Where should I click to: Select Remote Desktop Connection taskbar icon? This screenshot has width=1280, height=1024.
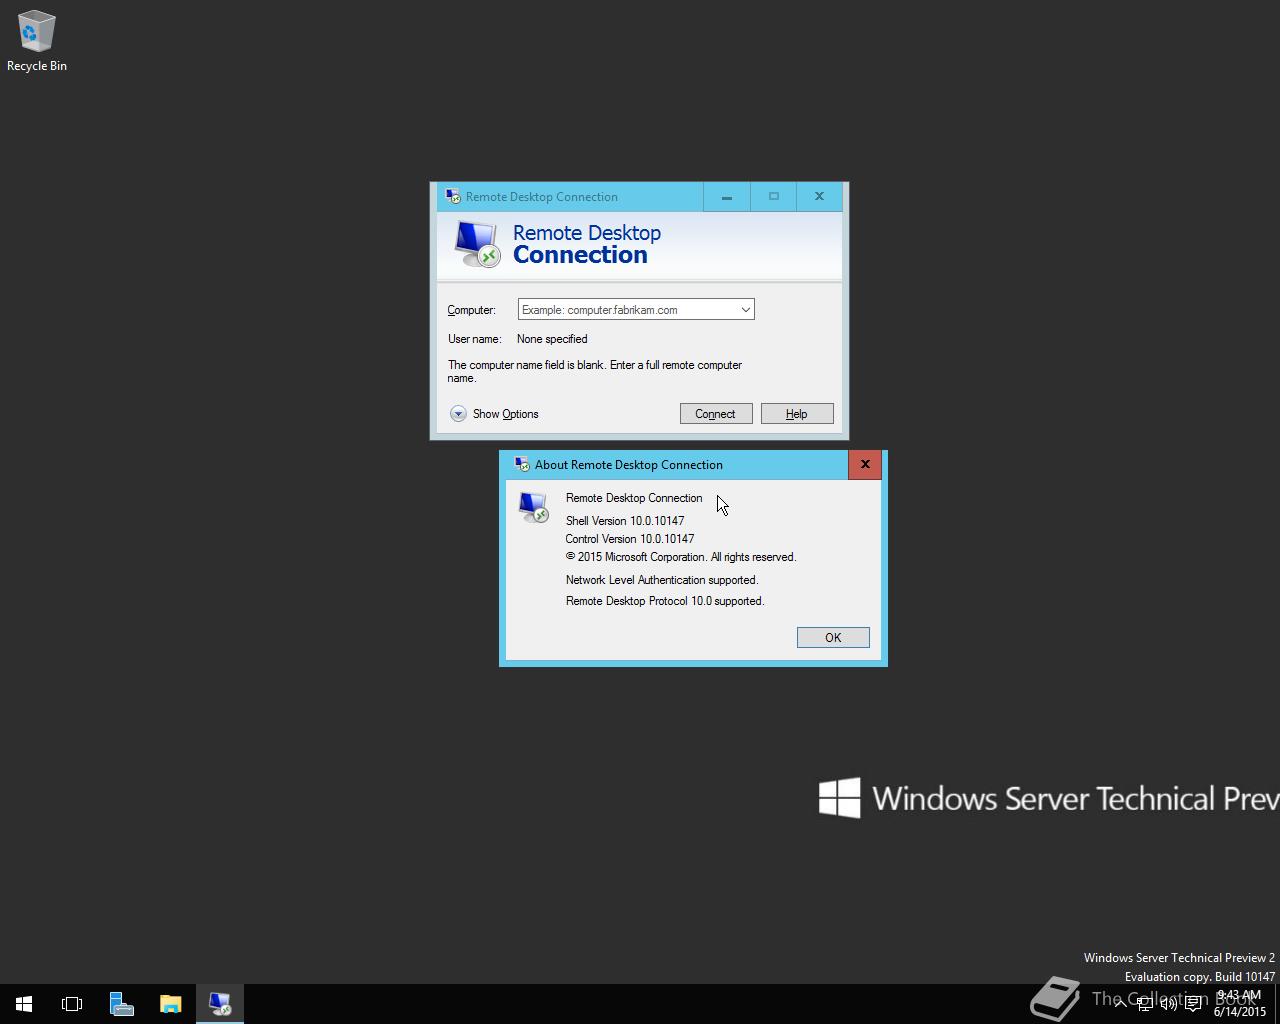219,1004
